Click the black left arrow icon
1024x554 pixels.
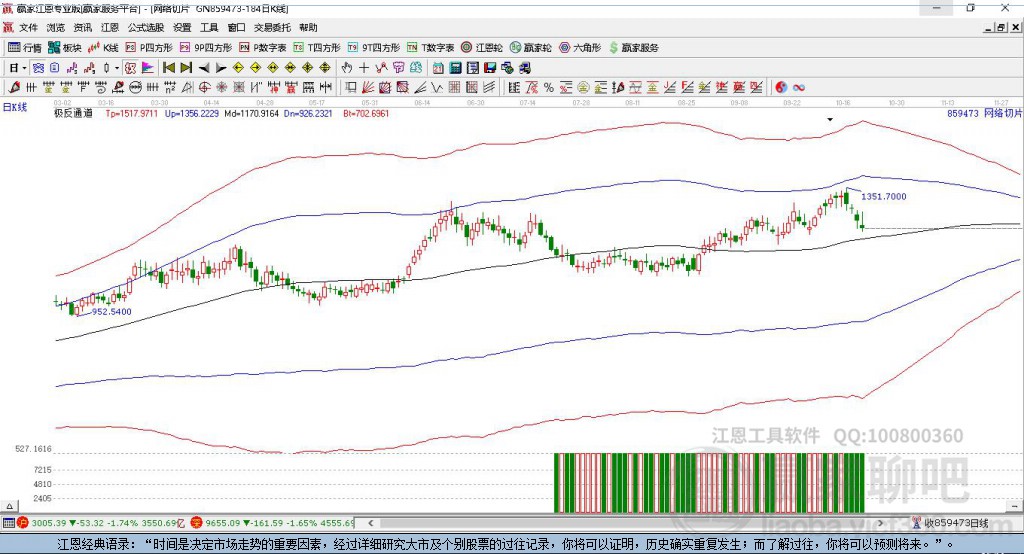204,68
